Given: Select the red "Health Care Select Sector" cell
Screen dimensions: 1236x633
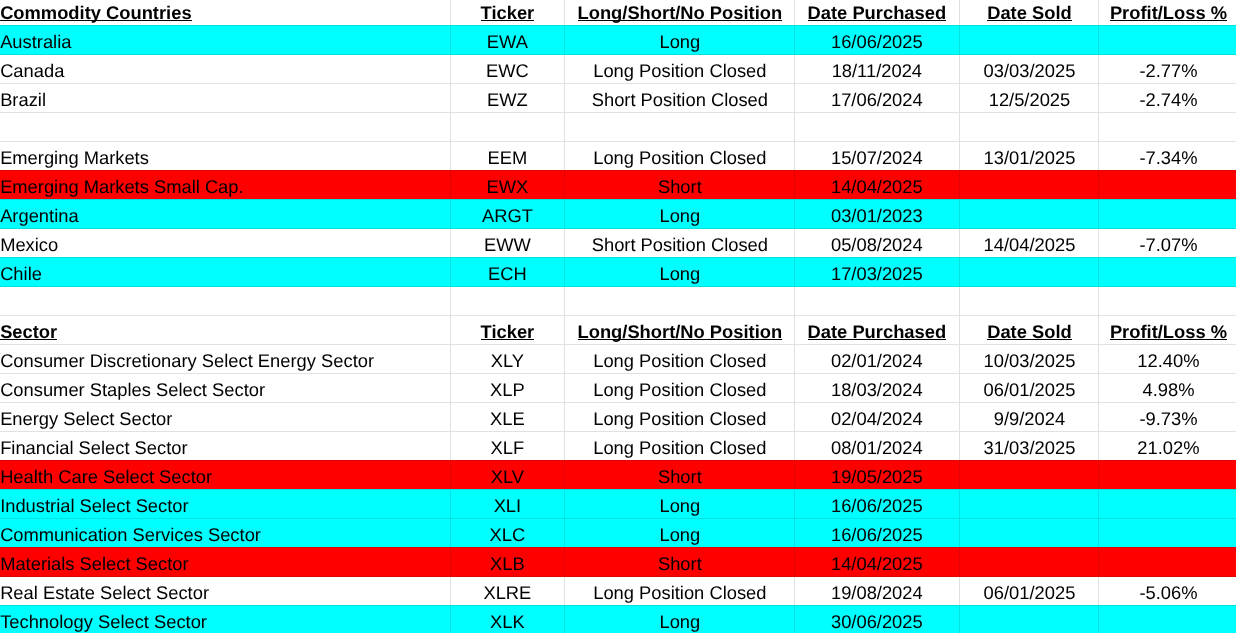Looking at the screenshot, I should [x=106, y=477].
